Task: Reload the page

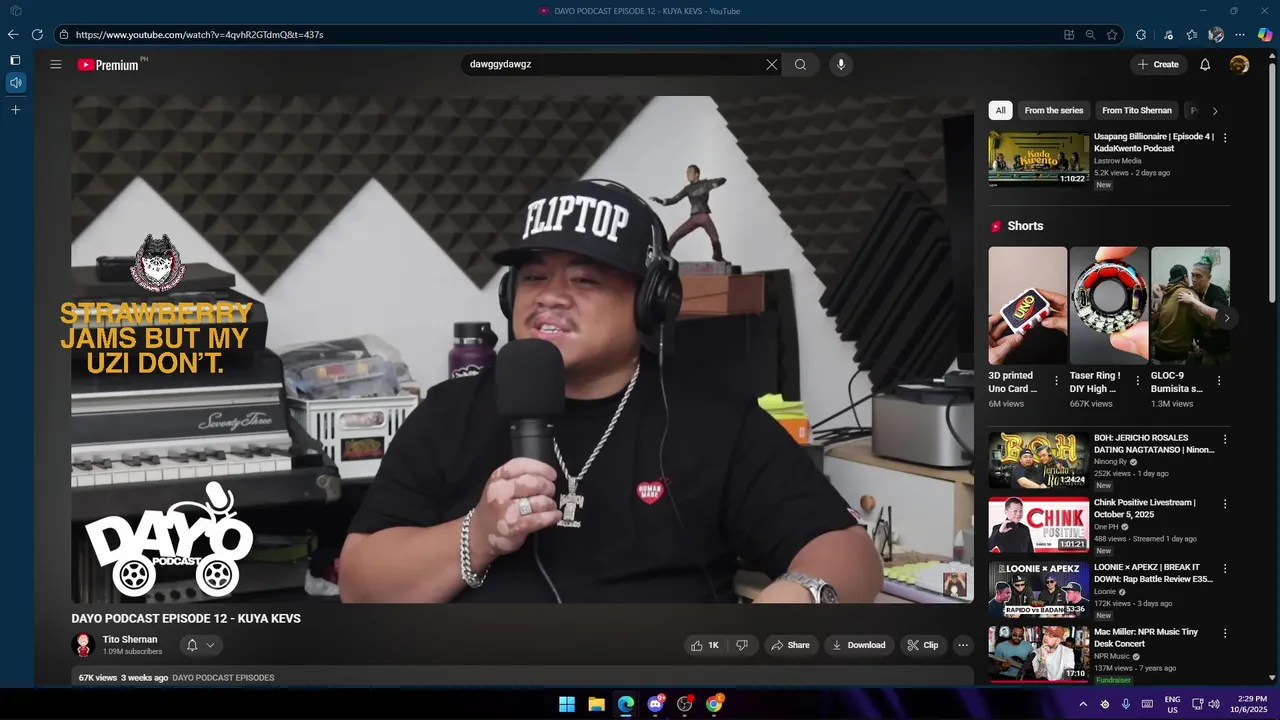Action: click(x=37, y=34)
